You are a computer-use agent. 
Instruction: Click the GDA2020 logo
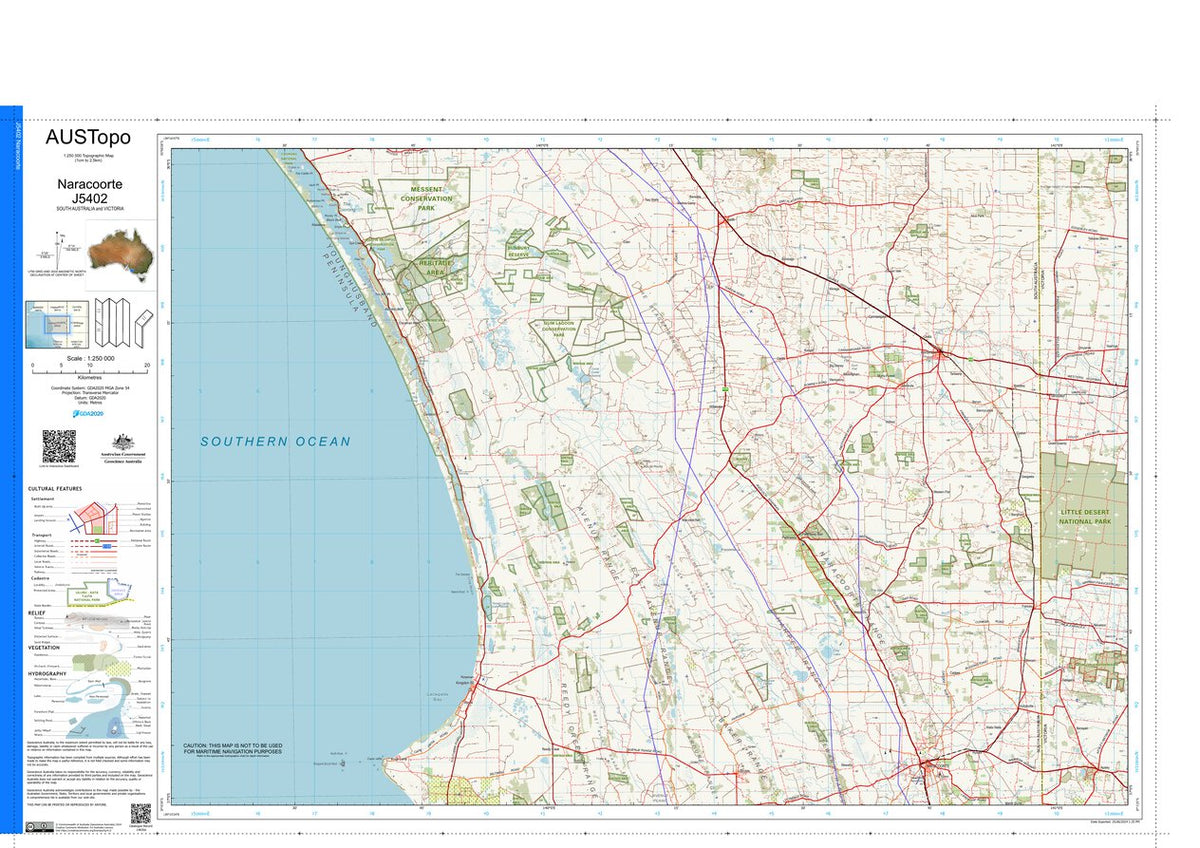(x=88, y=414)
